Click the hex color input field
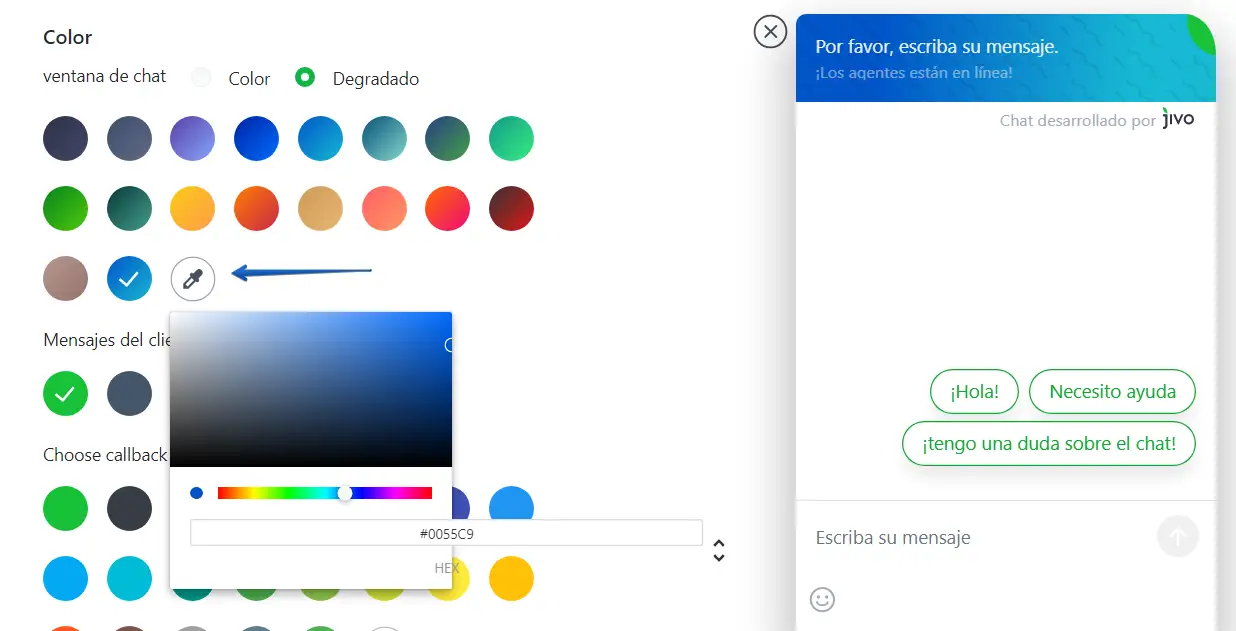The width and height of the screenshot is (1236, 631). pos(446,533)
